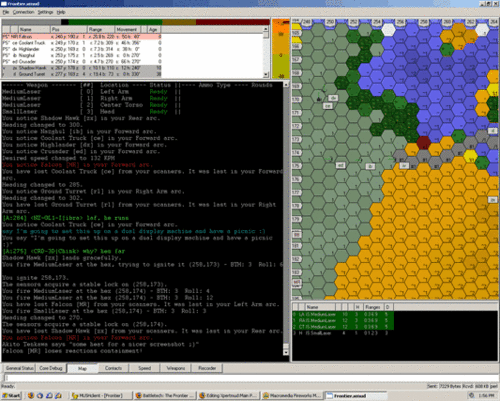
Task: Select the H IS.SmallLaser weapon row
Action: click(x=343, y=333)
